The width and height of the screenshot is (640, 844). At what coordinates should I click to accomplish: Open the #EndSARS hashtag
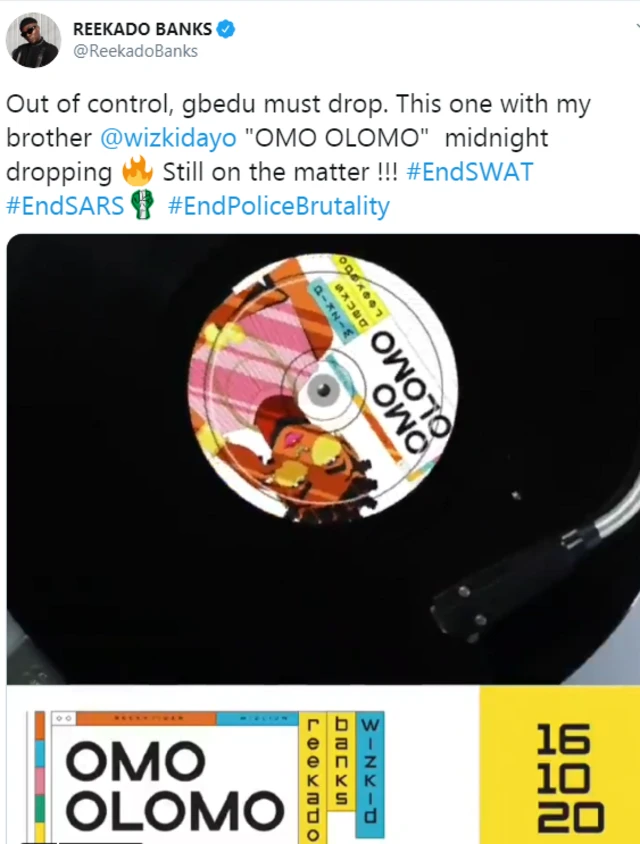[x=65, y=206]
